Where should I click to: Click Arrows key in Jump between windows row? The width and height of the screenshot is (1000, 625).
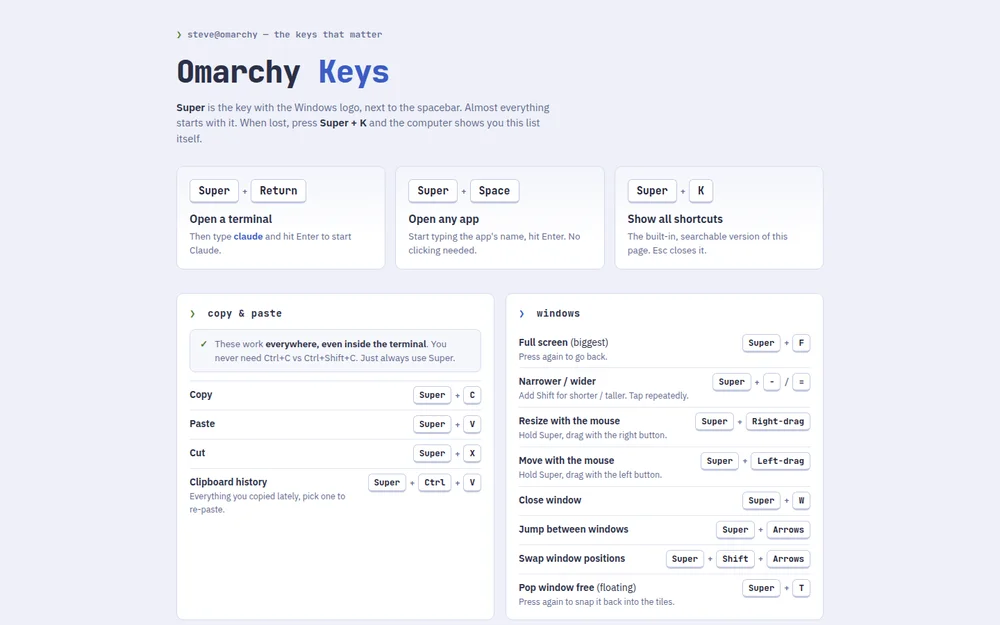788,530
